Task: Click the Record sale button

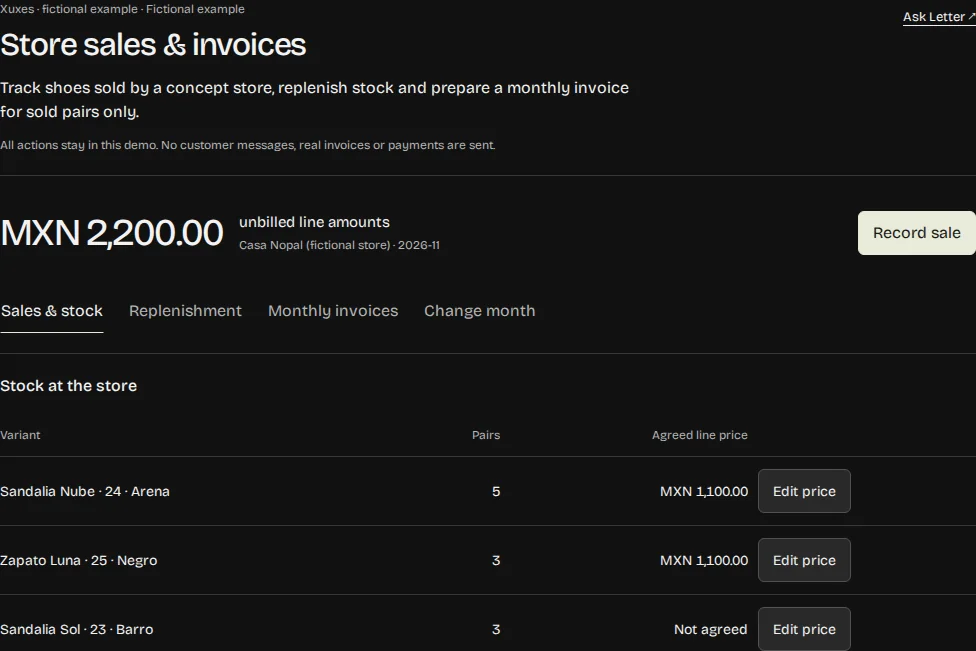Action: pyautogui.click(x=916, y=233)
